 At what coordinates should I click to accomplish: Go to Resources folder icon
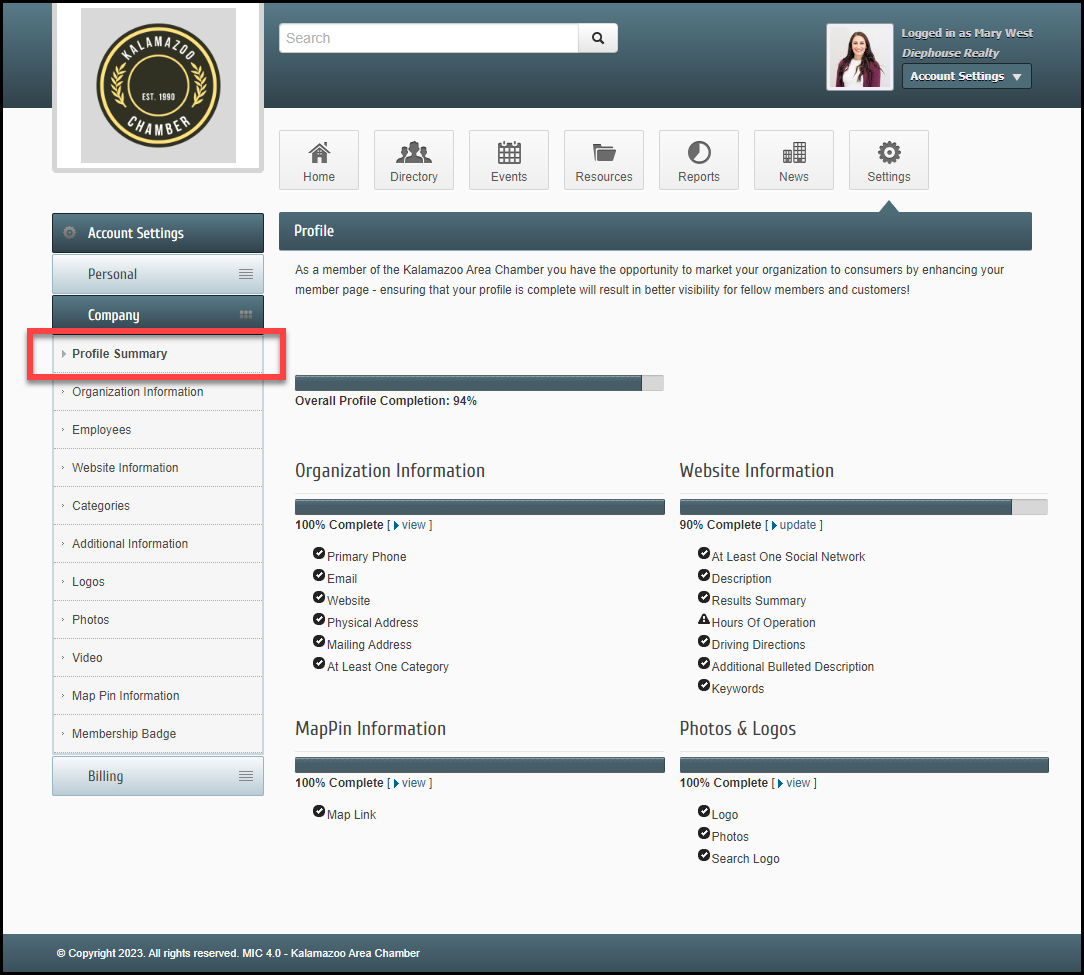603,153
